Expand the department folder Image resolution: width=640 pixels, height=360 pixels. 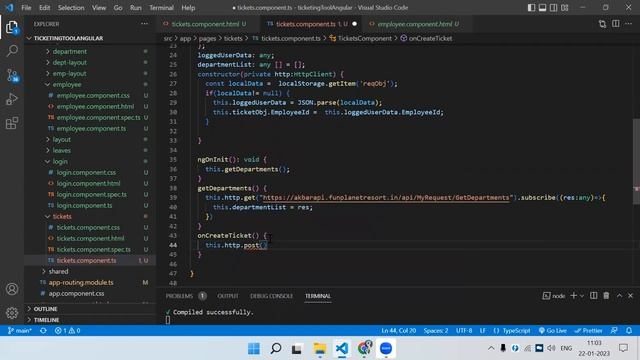pos(70,51)
